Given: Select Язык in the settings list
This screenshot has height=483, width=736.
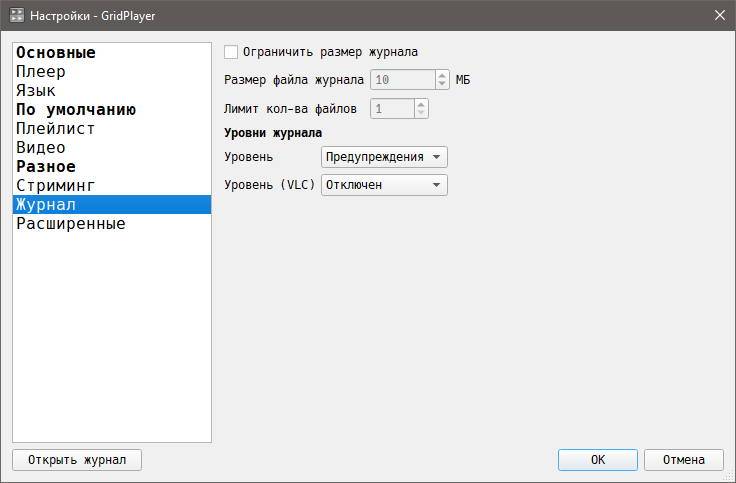Looking at the screenshot, I should [x=112, y=91].
